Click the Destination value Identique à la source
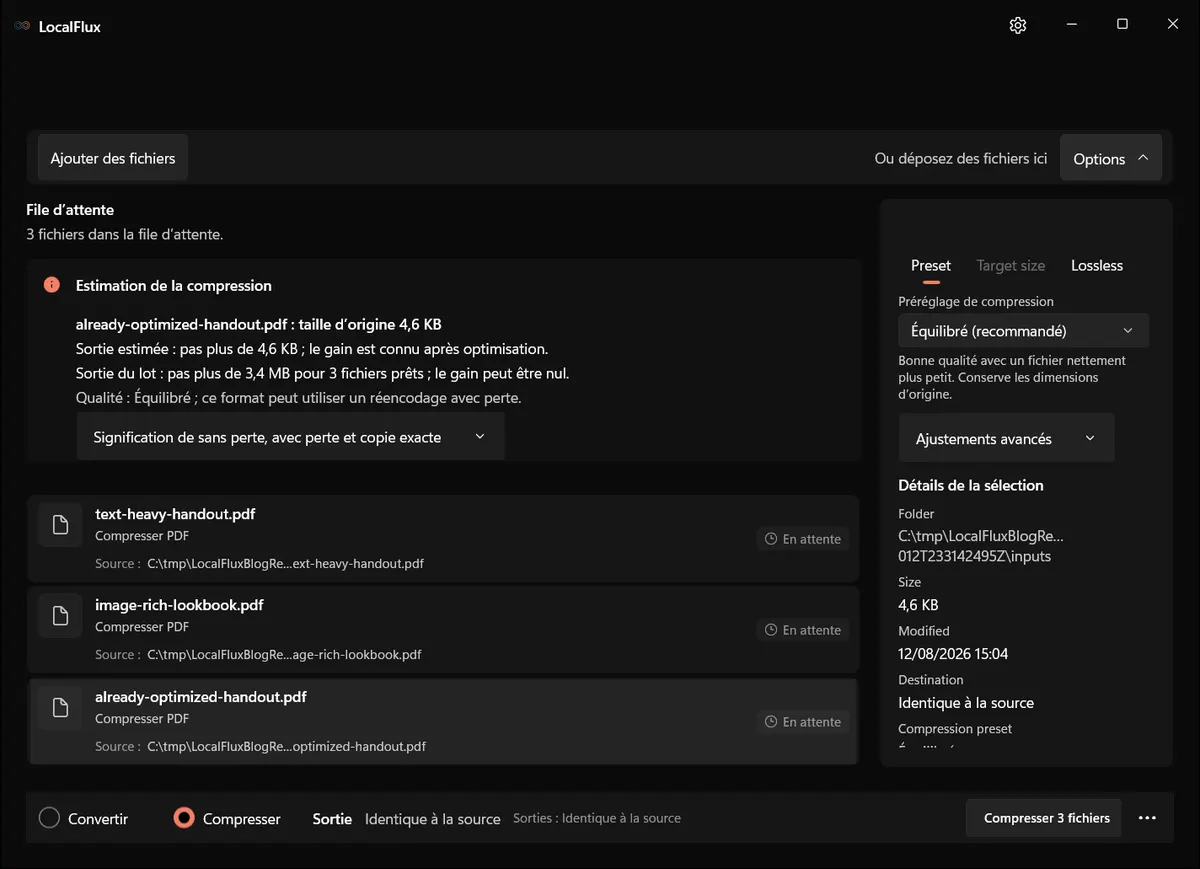The image size is (1200, 869). (x=966, y=703)
